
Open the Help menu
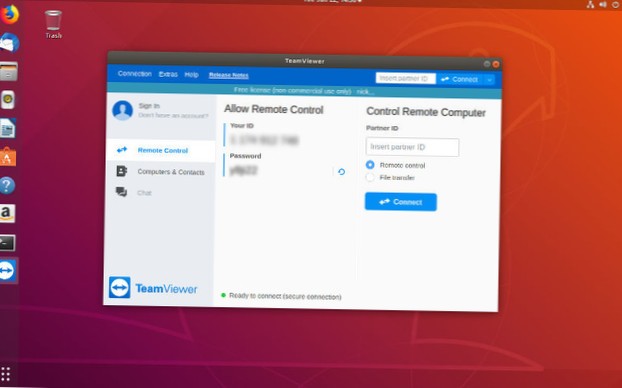click(x=192, y=75)
